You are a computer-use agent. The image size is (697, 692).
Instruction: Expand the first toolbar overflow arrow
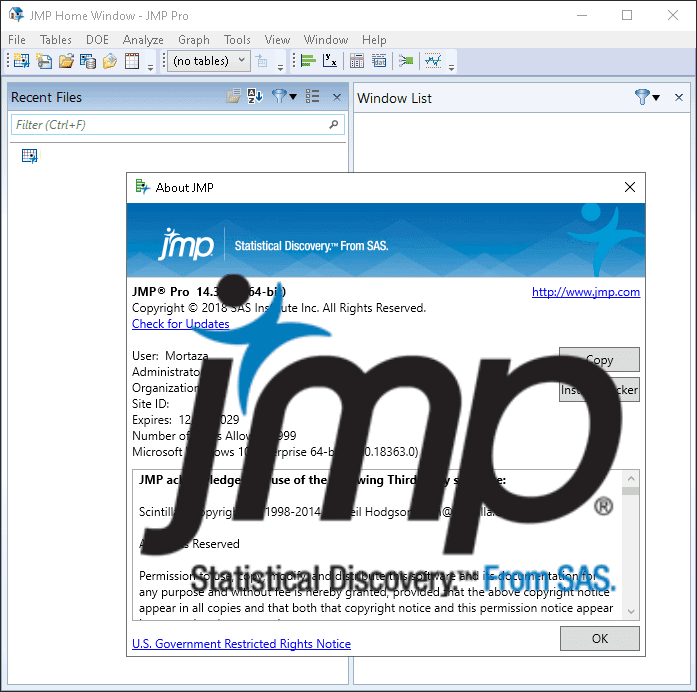pyautogui.click(x=151, y=68)
